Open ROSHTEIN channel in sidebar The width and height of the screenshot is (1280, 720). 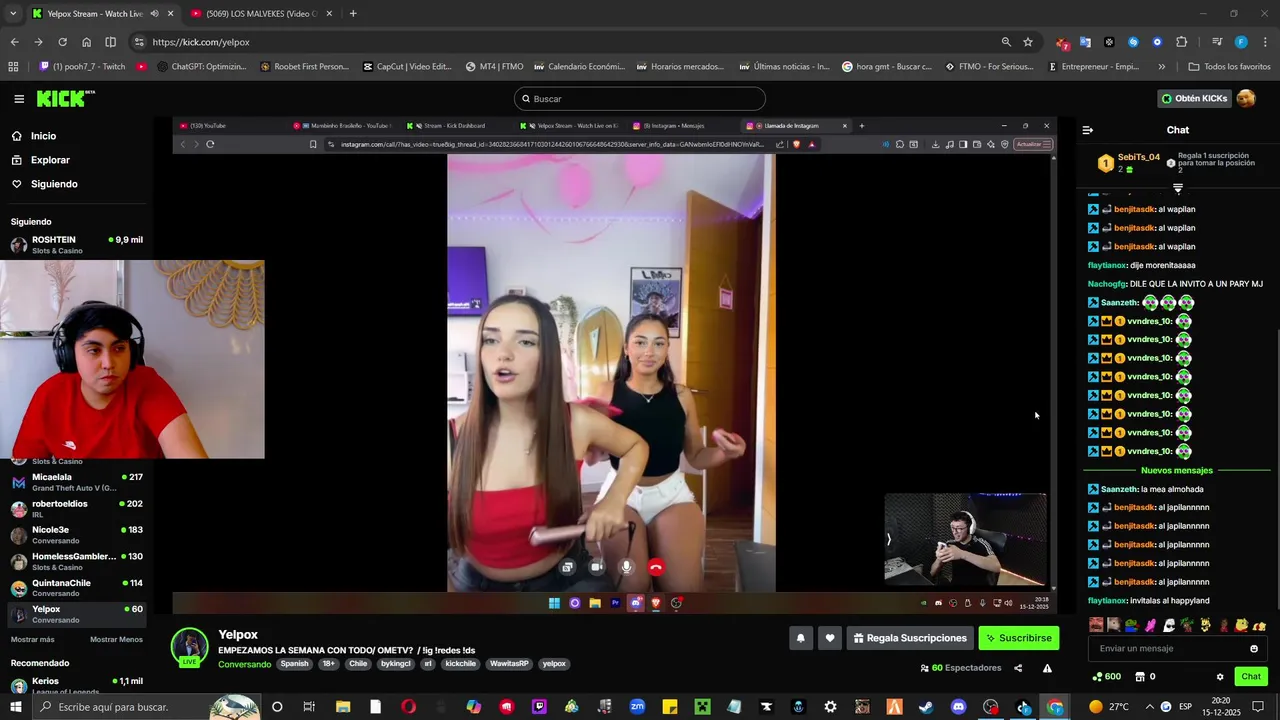[x=76, y=245]
